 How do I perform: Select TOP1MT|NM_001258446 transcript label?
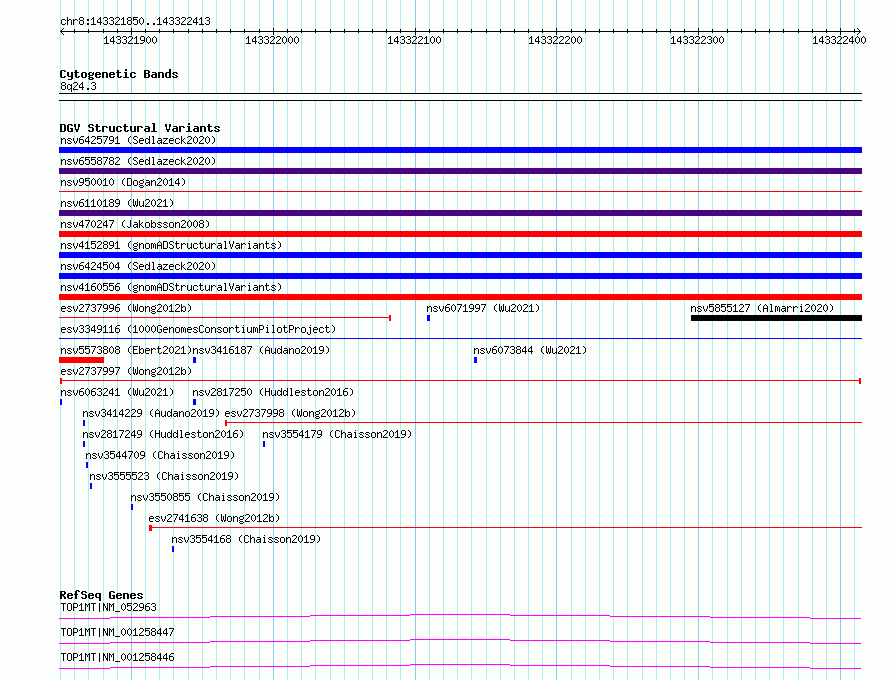click(117, 657)
